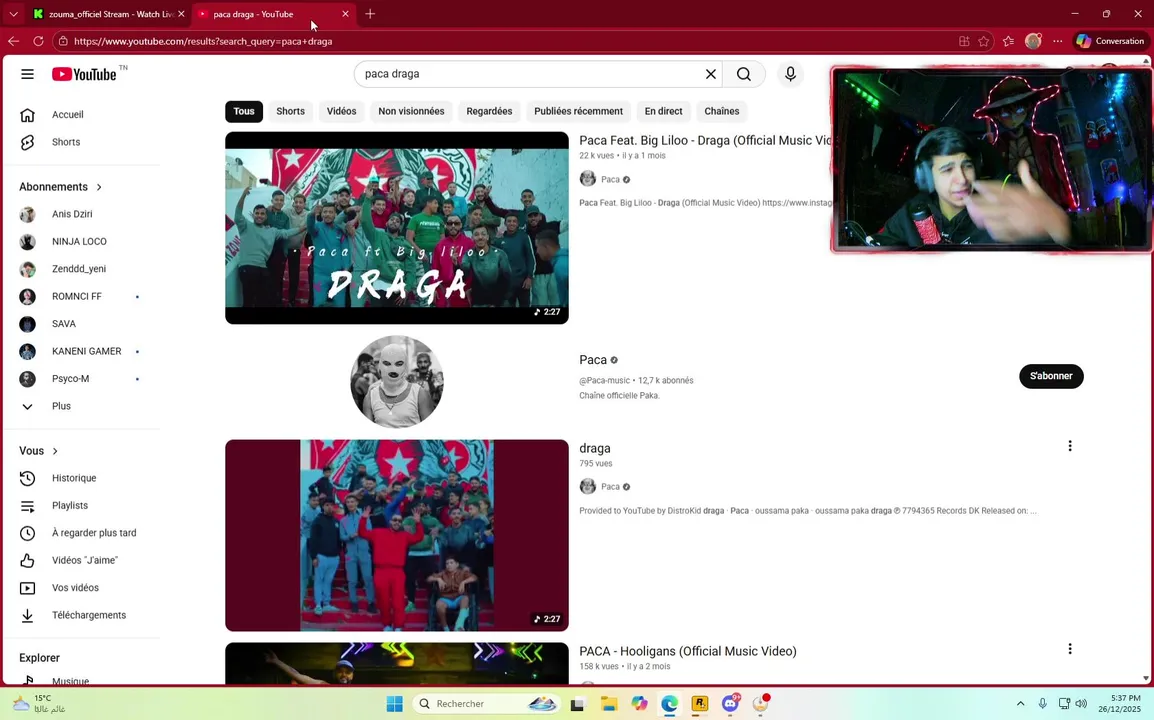This screenshot has height=720, width=1154.
Task: Click the Windows taskbar Rechercher box
Action: pyautogui.click(x=486, y=704)
